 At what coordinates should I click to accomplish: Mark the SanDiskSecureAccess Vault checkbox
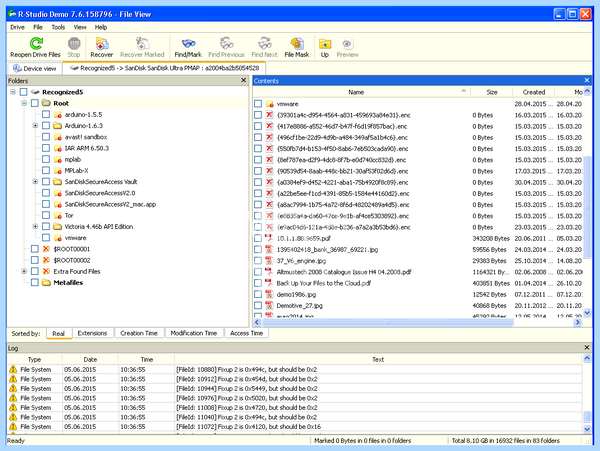click(x=46, y=182)
